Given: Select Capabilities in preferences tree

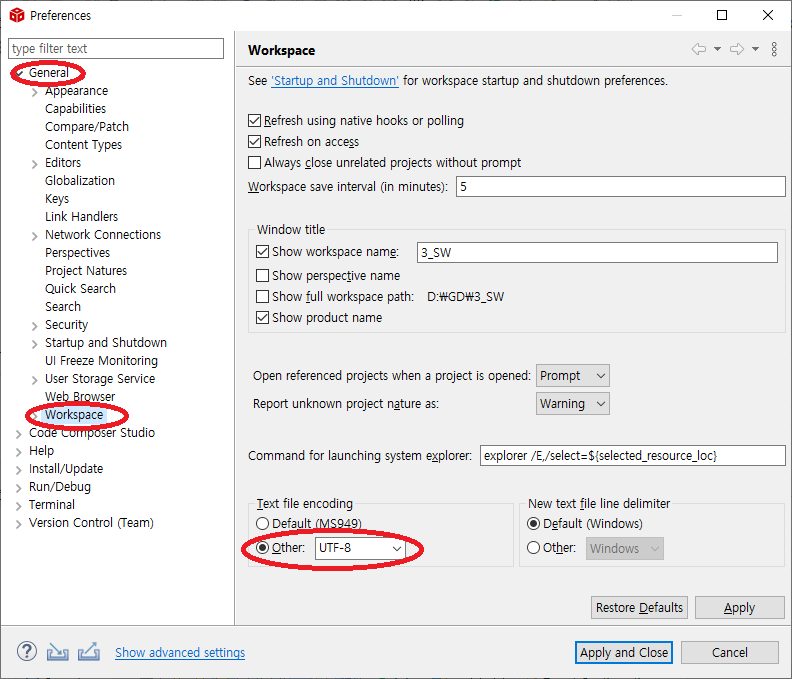Looking at the screenshot, I should (75, 109).
